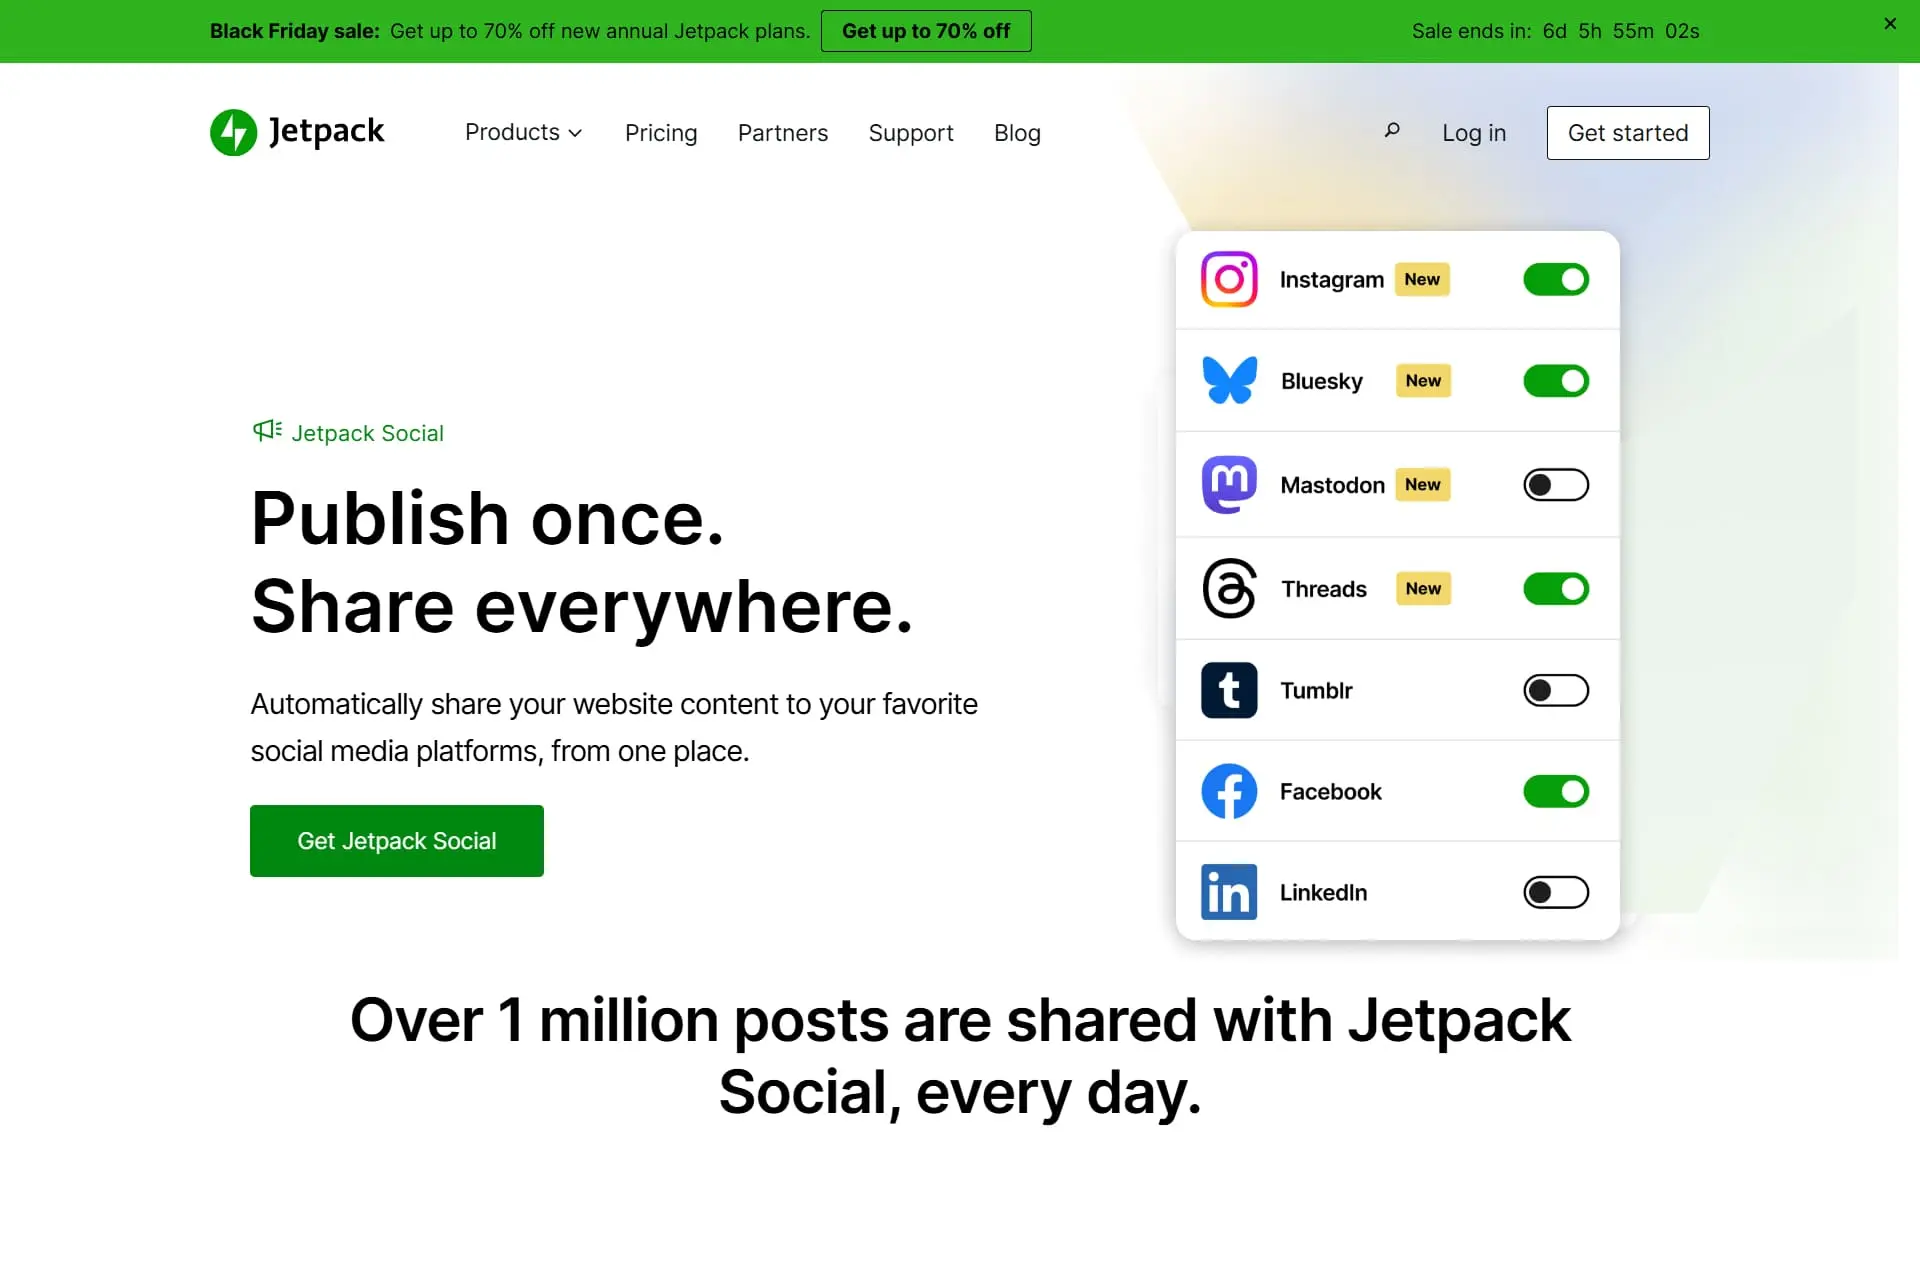Turn off the Facebook toggle
The height and width of the screenshot is (1262, 1920).
(1556, 791)
